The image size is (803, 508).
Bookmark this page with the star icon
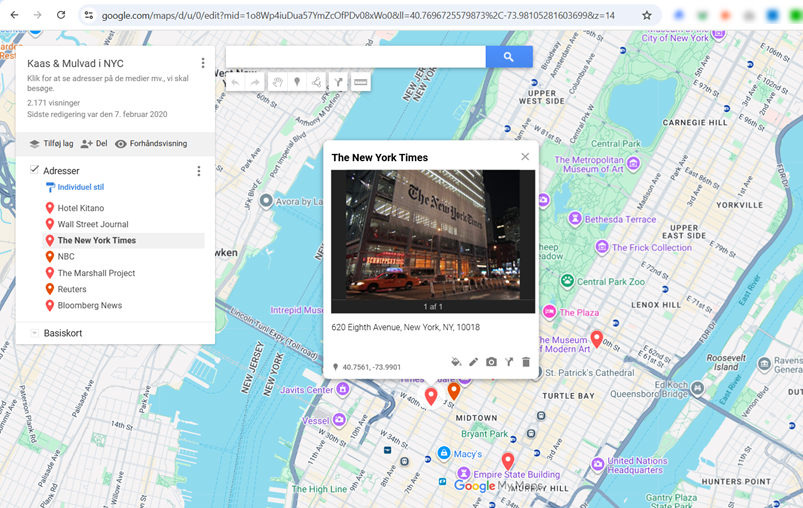(x=647, y=16)
